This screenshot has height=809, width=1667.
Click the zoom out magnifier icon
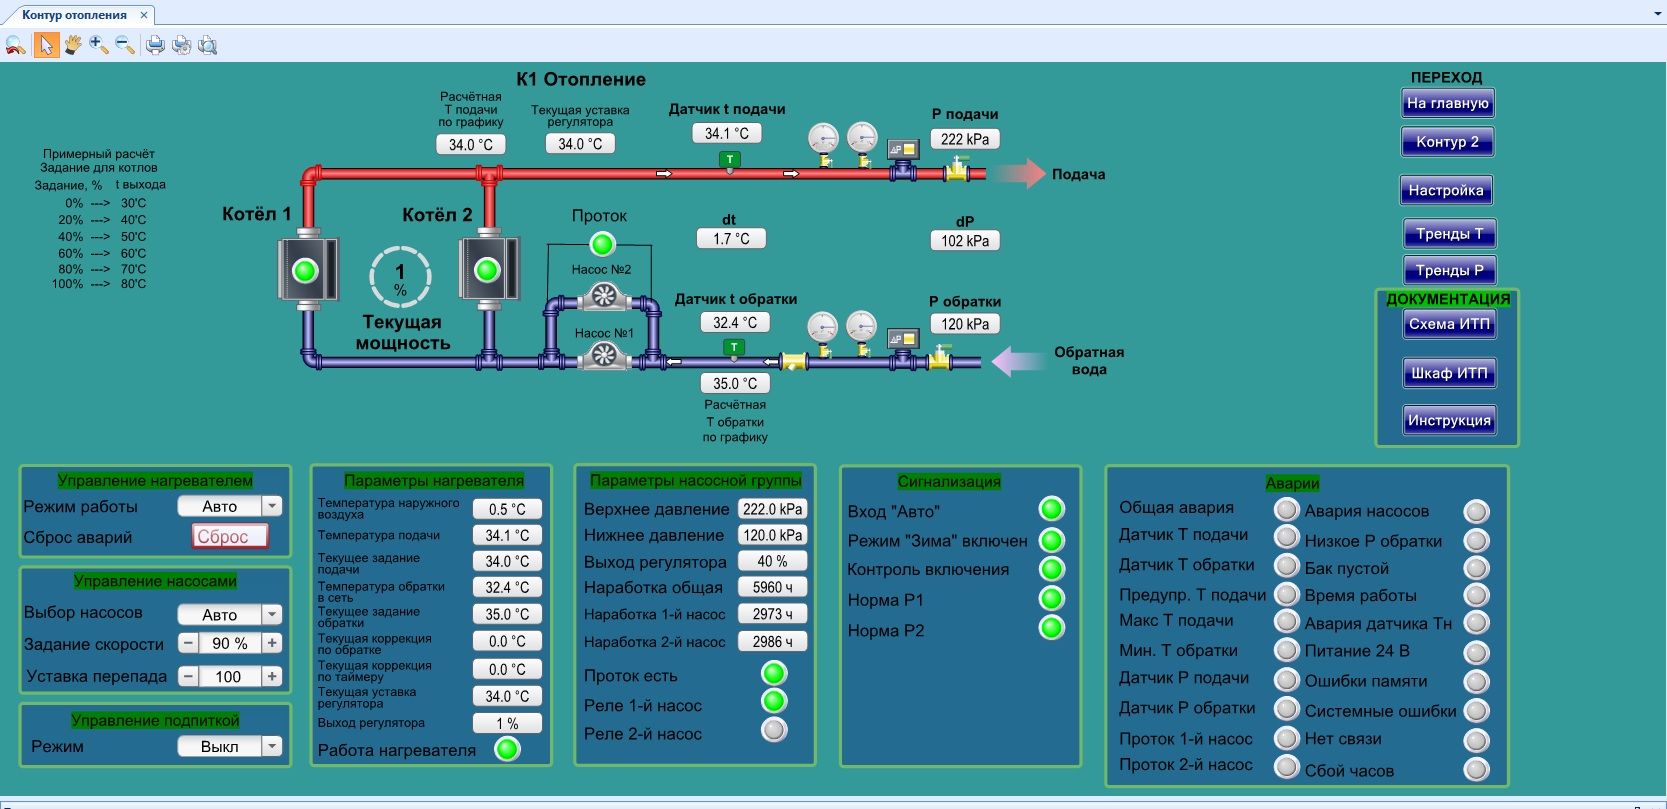(x=125, y=45)
